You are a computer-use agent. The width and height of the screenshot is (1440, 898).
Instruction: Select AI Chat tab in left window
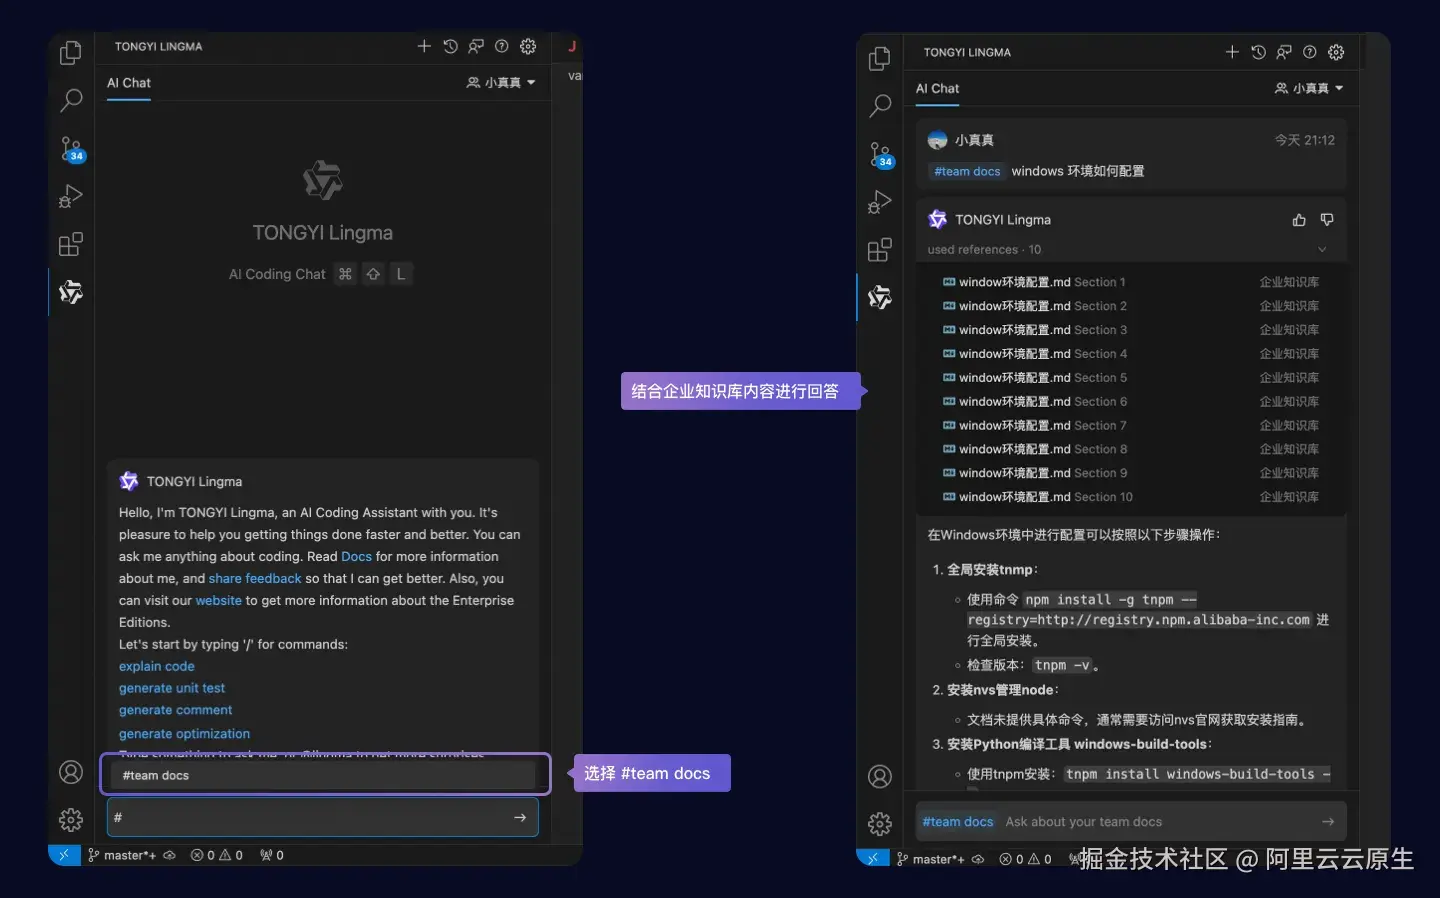click(129, 83)
